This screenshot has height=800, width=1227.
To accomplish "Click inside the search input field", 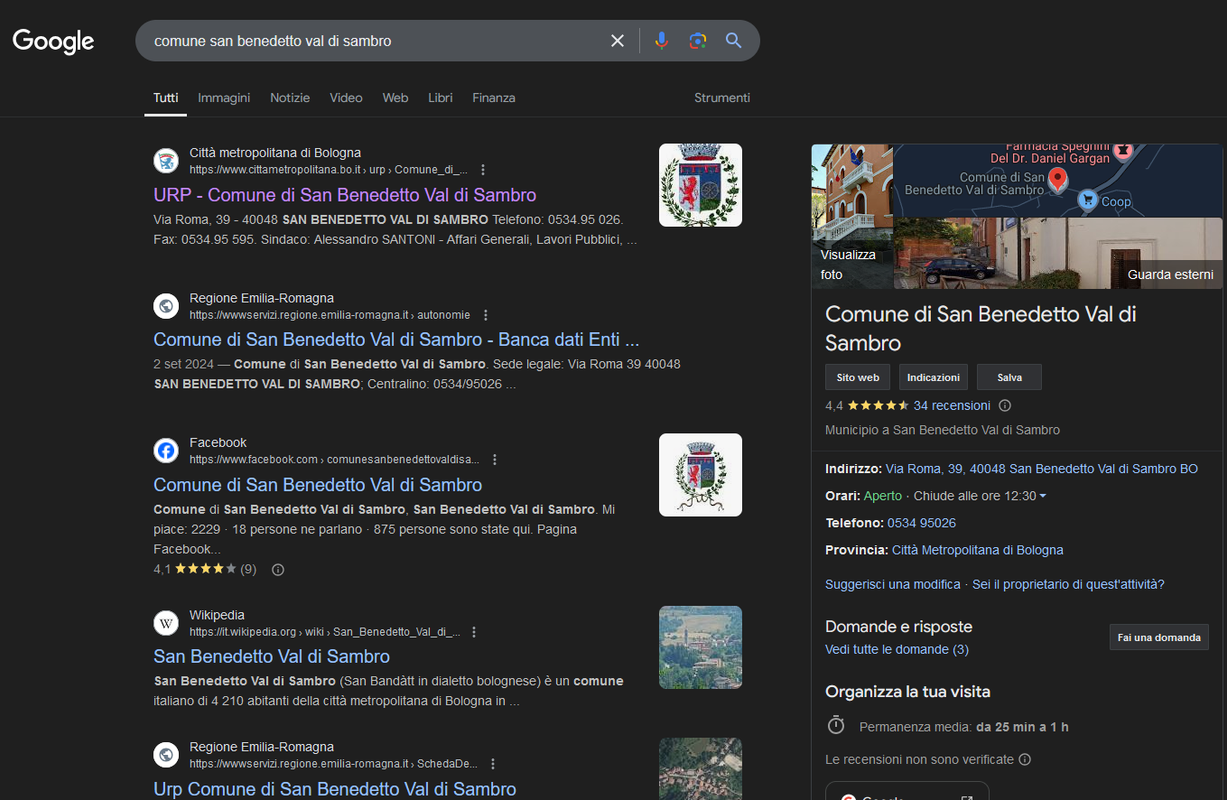I will pos(375,41).
